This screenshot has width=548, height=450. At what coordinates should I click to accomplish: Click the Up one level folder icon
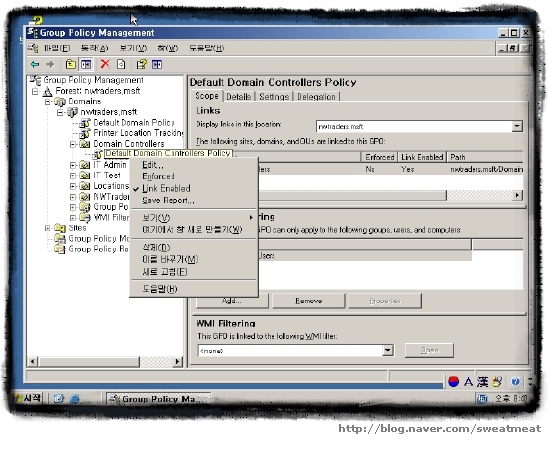coord(71,64)
